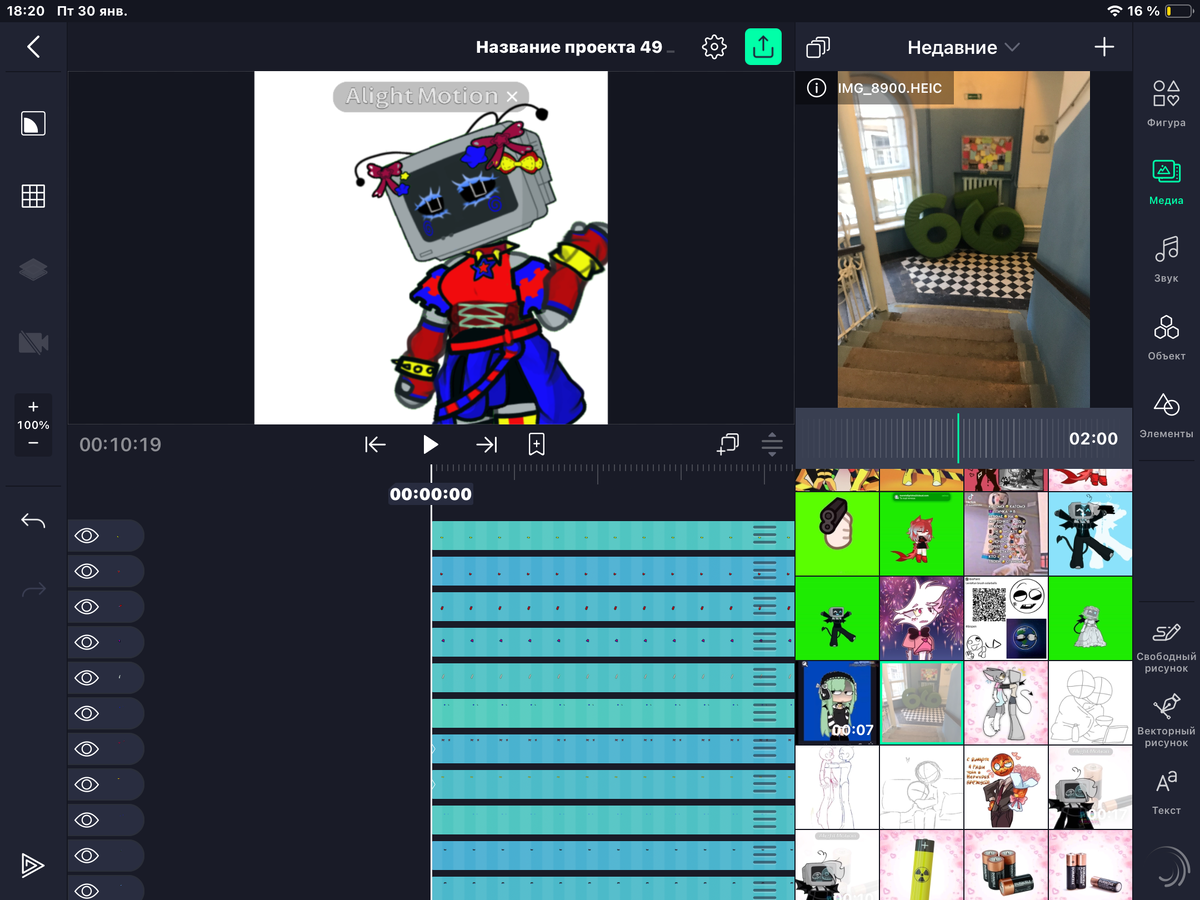Viewport: 1200px width, 900px height.
Task: Select the 00:00:00 playhead time marker
Action: click(x=431, y=494)
